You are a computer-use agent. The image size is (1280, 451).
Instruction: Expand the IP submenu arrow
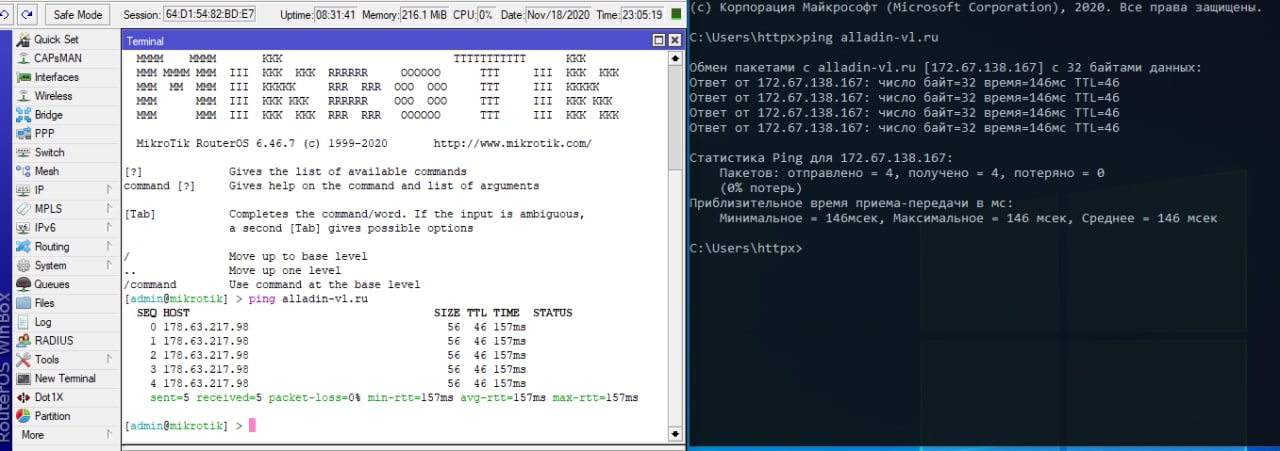pos(108,190)
